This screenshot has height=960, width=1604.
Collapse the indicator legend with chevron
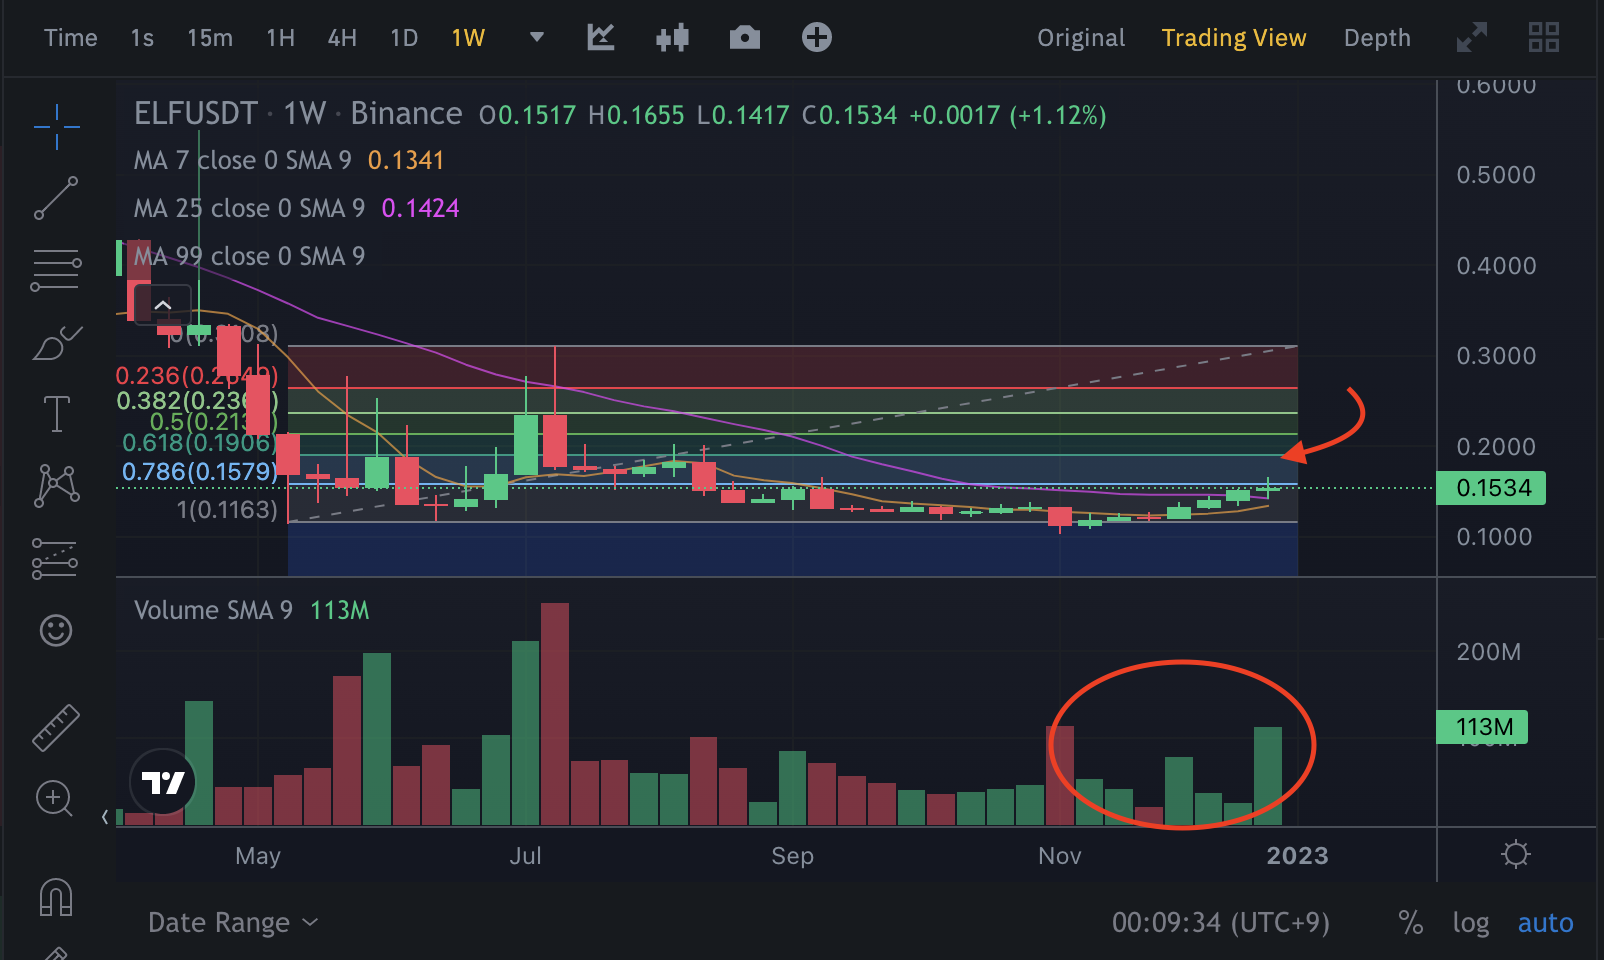162,305
